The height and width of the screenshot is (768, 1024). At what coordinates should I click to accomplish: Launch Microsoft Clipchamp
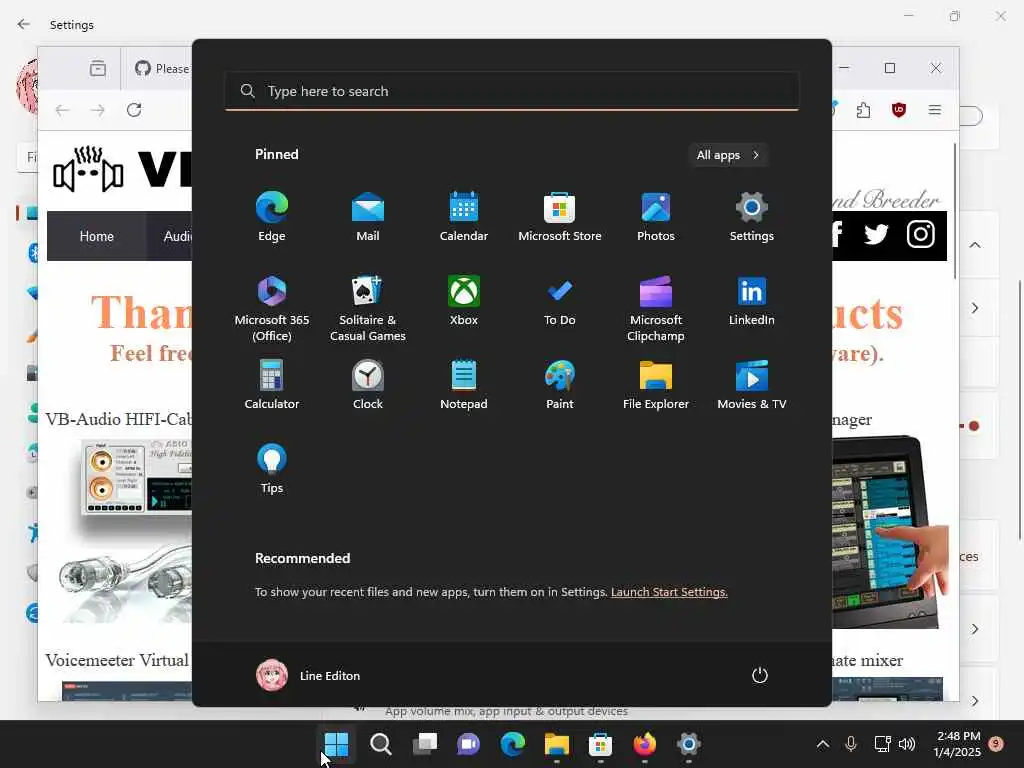(x=656, y=309)
